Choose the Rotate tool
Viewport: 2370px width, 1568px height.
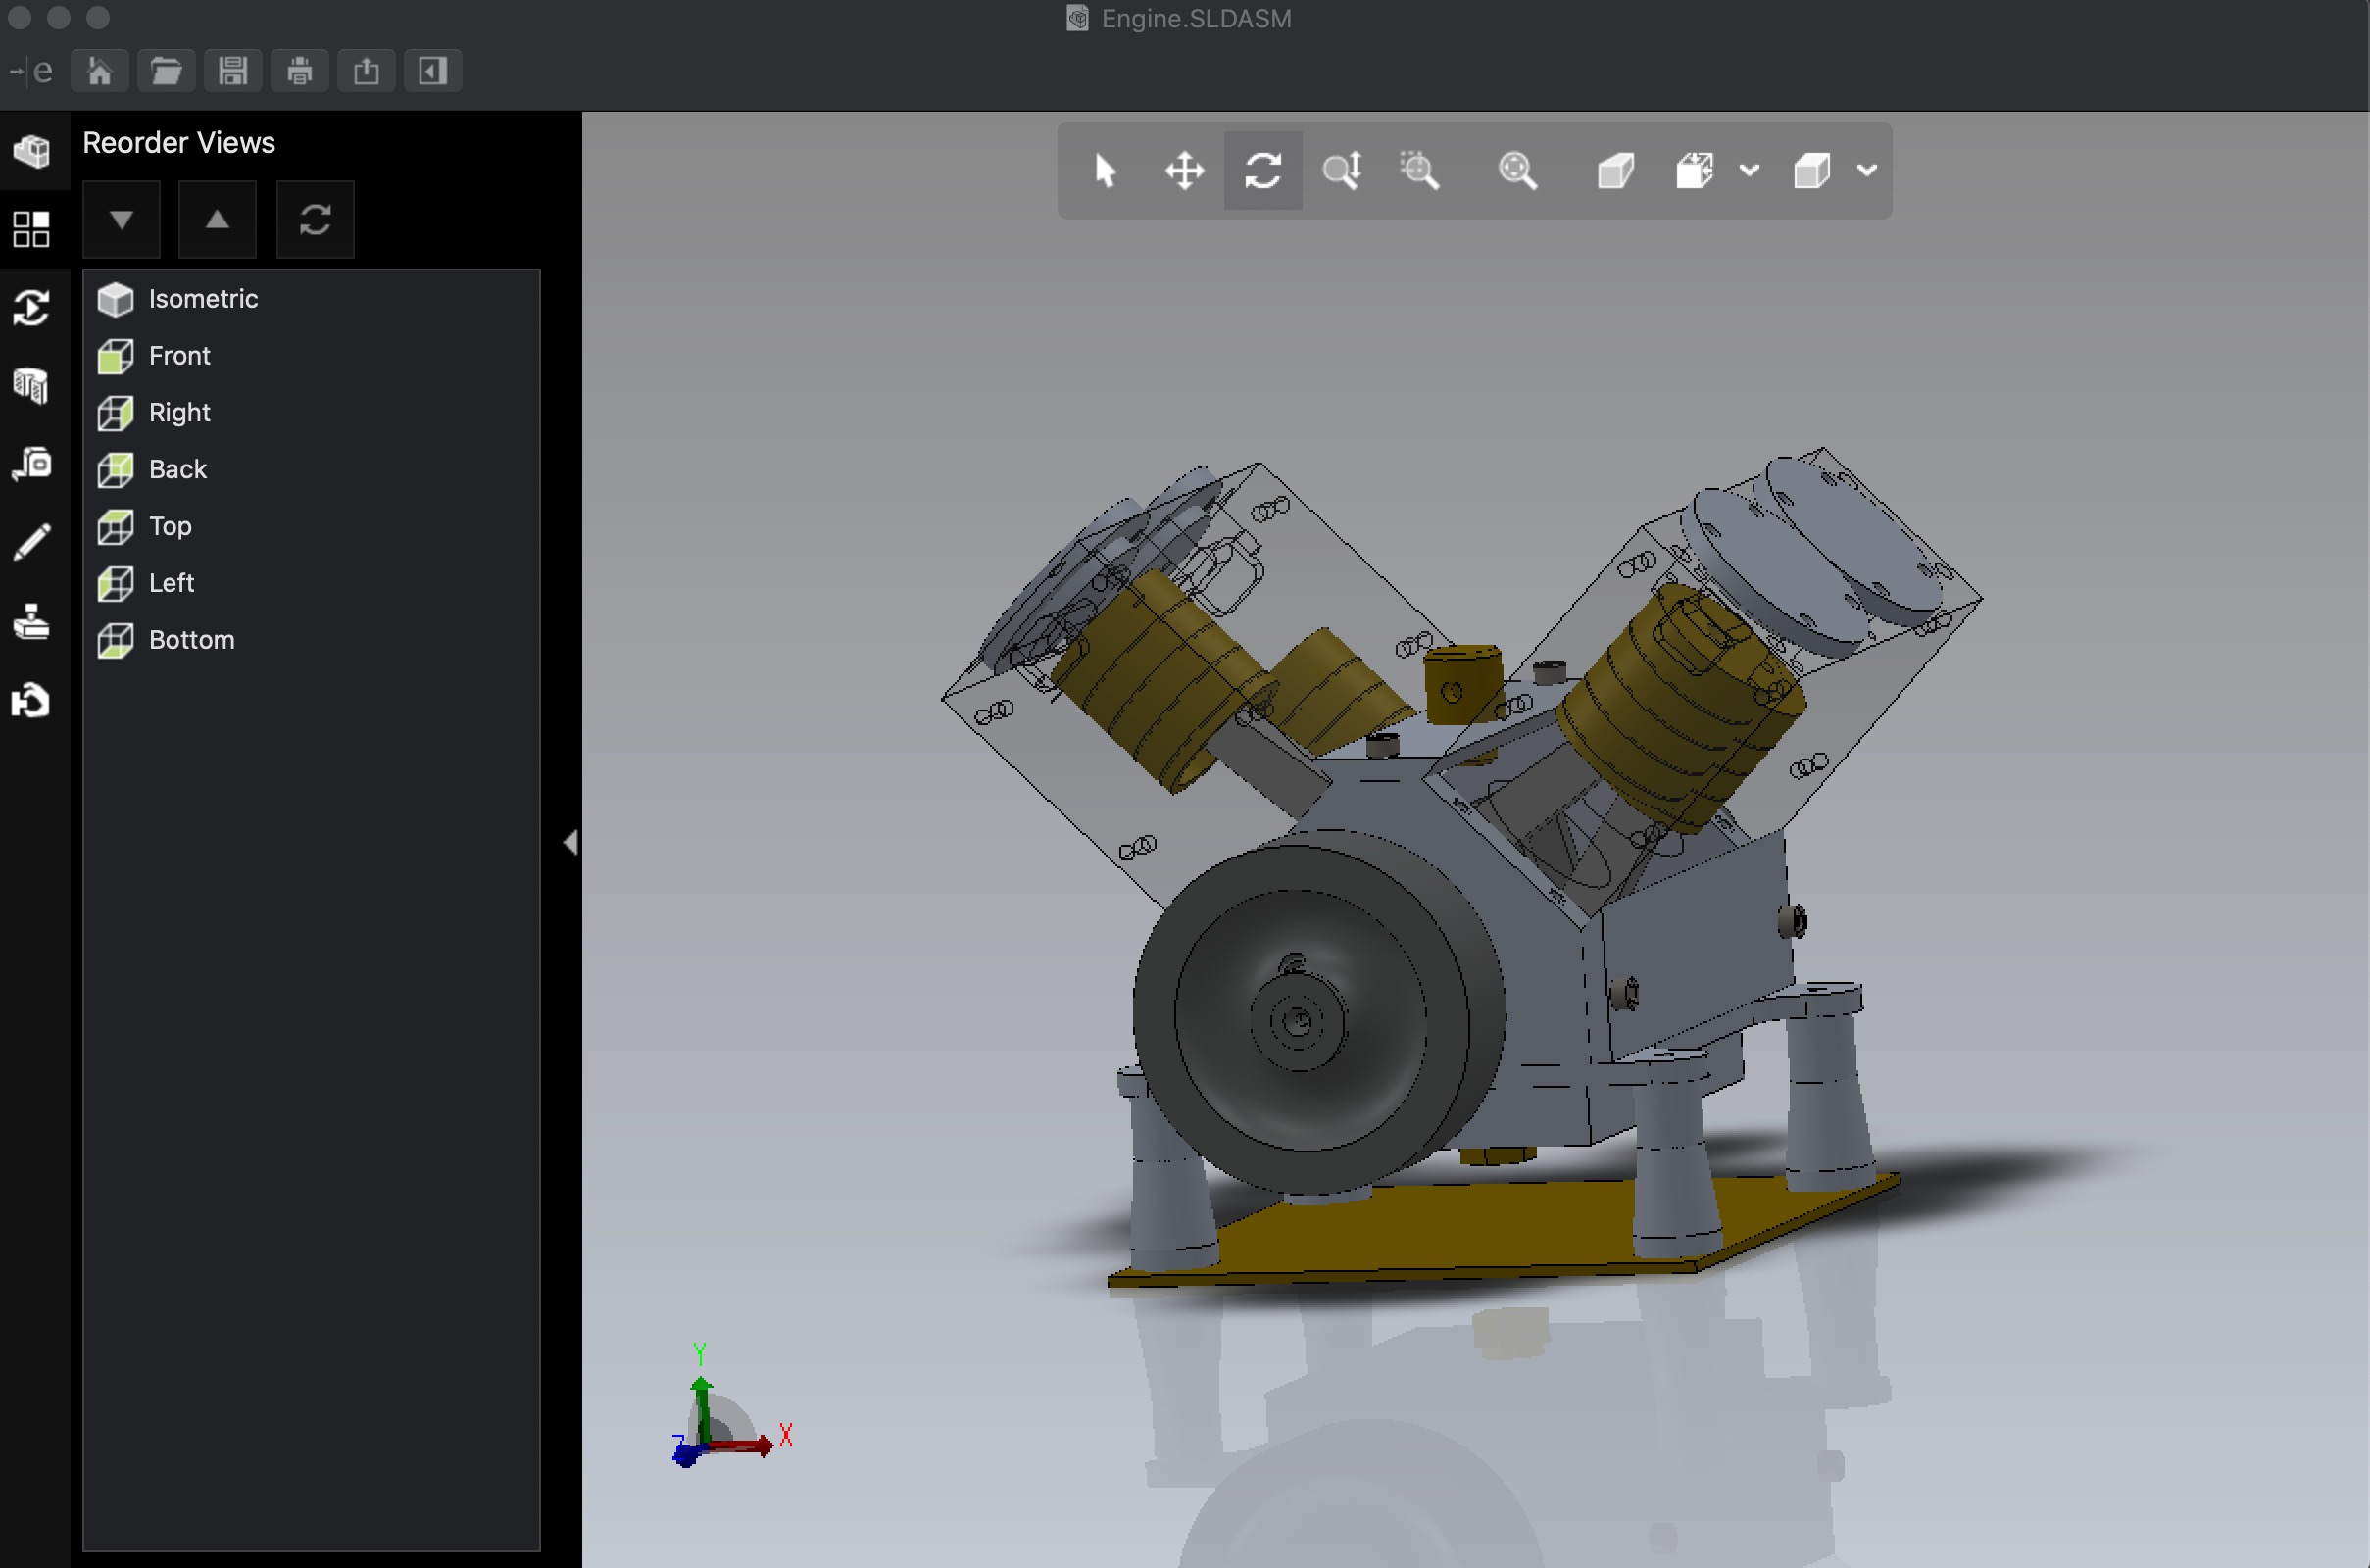click(x=1263, y=171)
